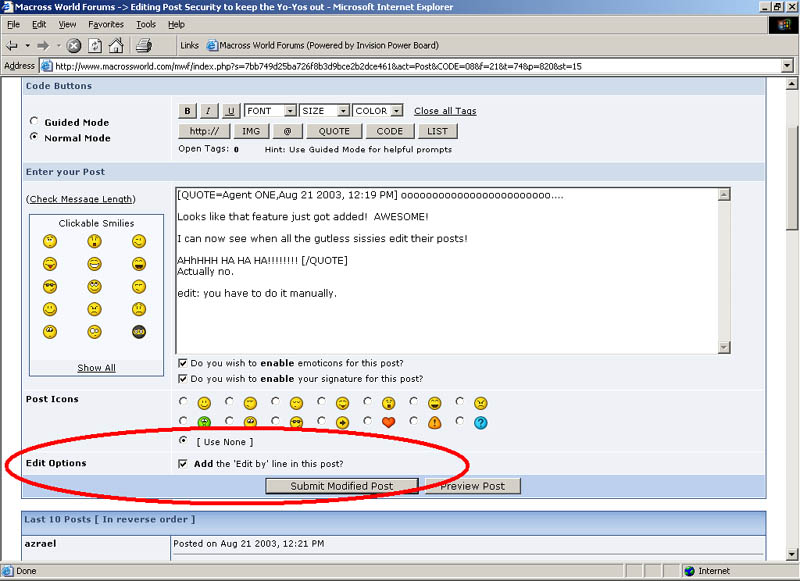Click the Check Message Length link
Image resolution: width=800 pixels, height=581 pixels.
pyautogui.click(x=82, y=199)
